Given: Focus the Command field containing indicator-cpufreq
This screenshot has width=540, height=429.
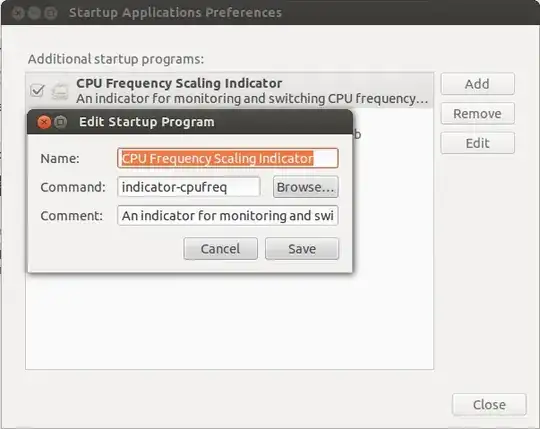Looking at the screenshot, I should coord(189,187).
